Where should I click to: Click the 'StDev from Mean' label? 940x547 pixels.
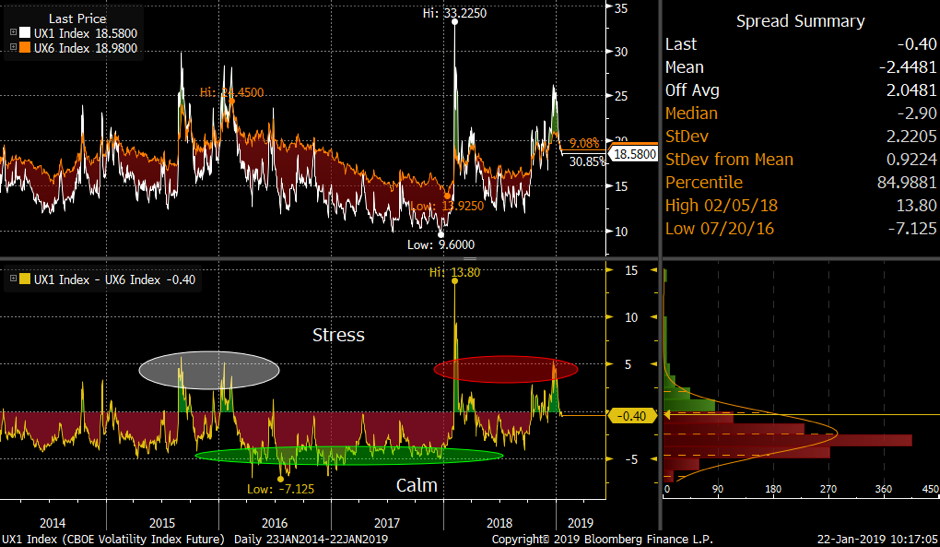729,160
